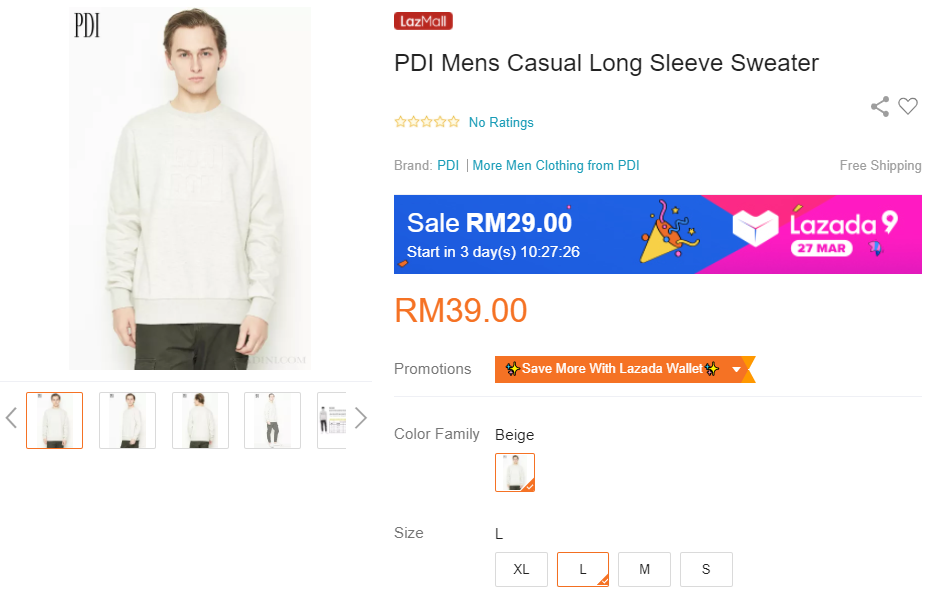This screenshot has width=932, height=599.
Task: Select size XL
Action: (521, 569)
